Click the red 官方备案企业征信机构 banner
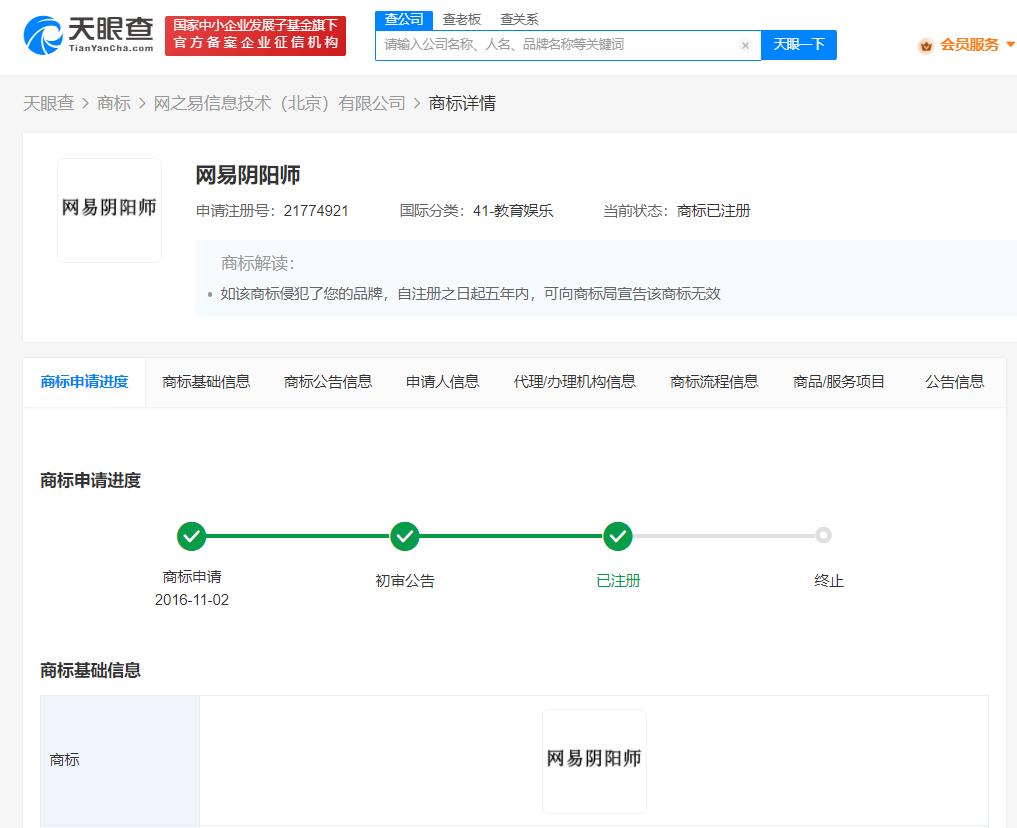 [256, 36]
